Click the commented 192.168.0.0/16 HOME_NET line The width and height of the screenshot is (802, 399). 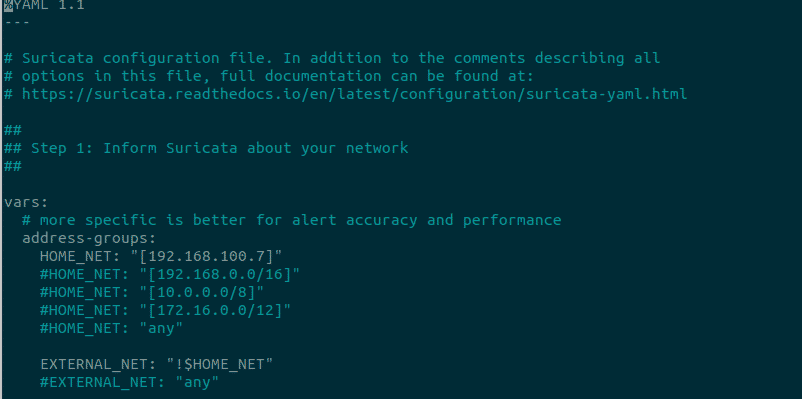pos(170,275)
